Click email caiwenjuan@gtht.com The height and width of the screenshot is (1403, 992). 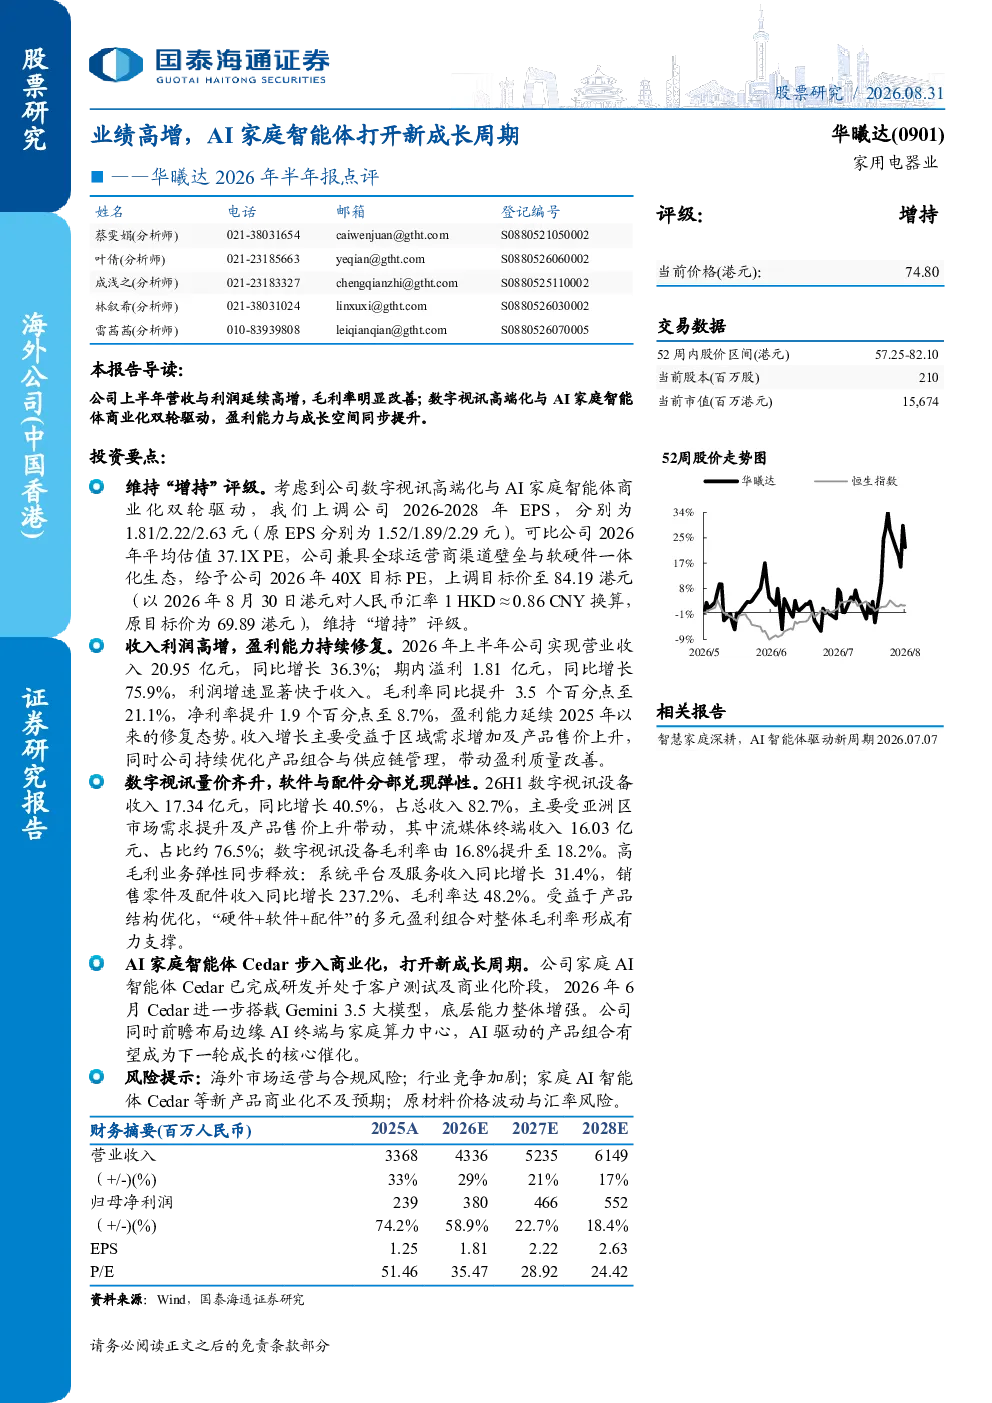392,235
